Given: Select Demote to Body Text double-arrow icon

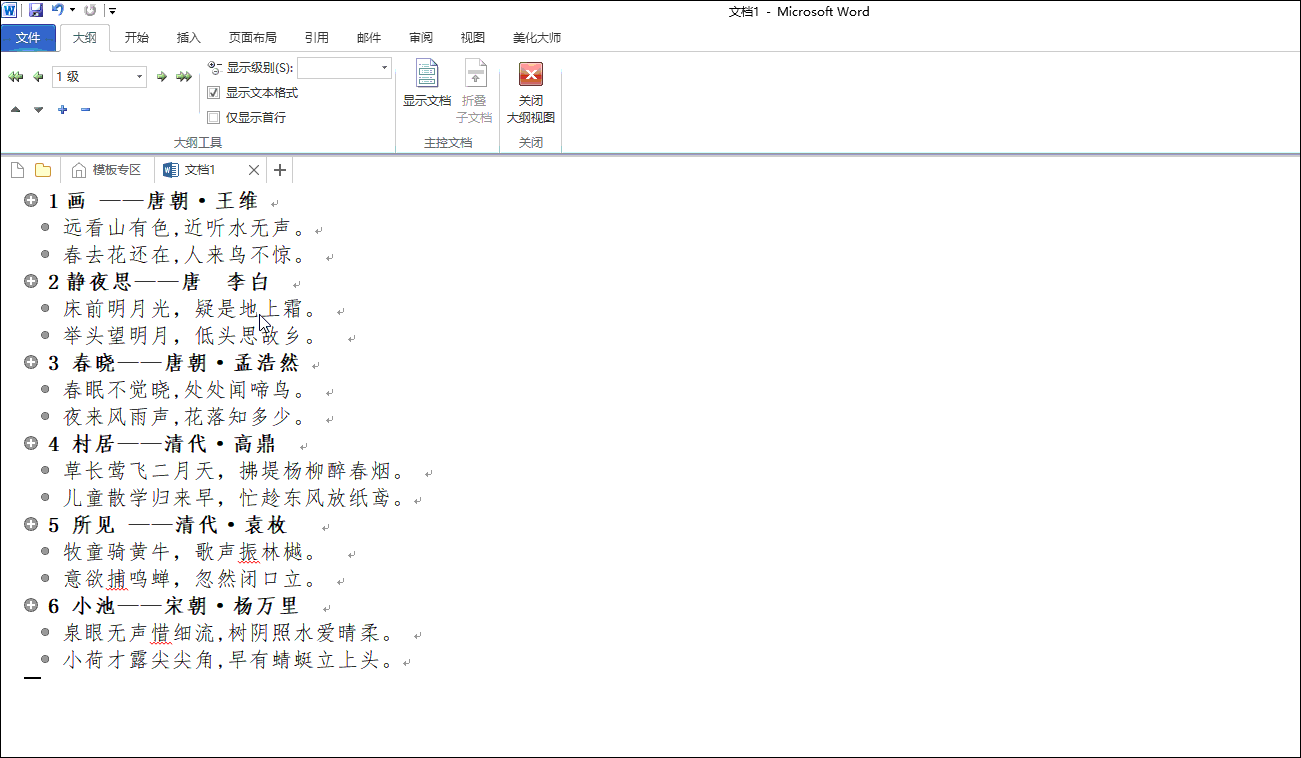Looking at the screenshot, I should pyautogui.click(x=182, y=76).
